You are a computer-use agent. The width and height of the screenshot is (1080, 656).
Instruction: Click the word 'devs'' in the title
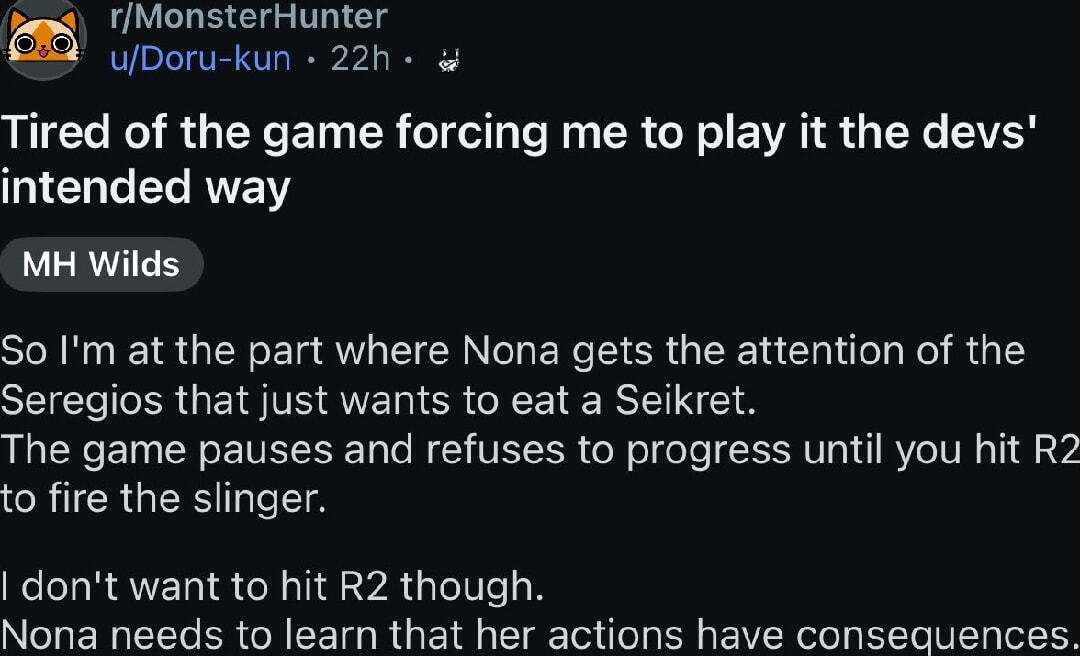coord(981,132)
